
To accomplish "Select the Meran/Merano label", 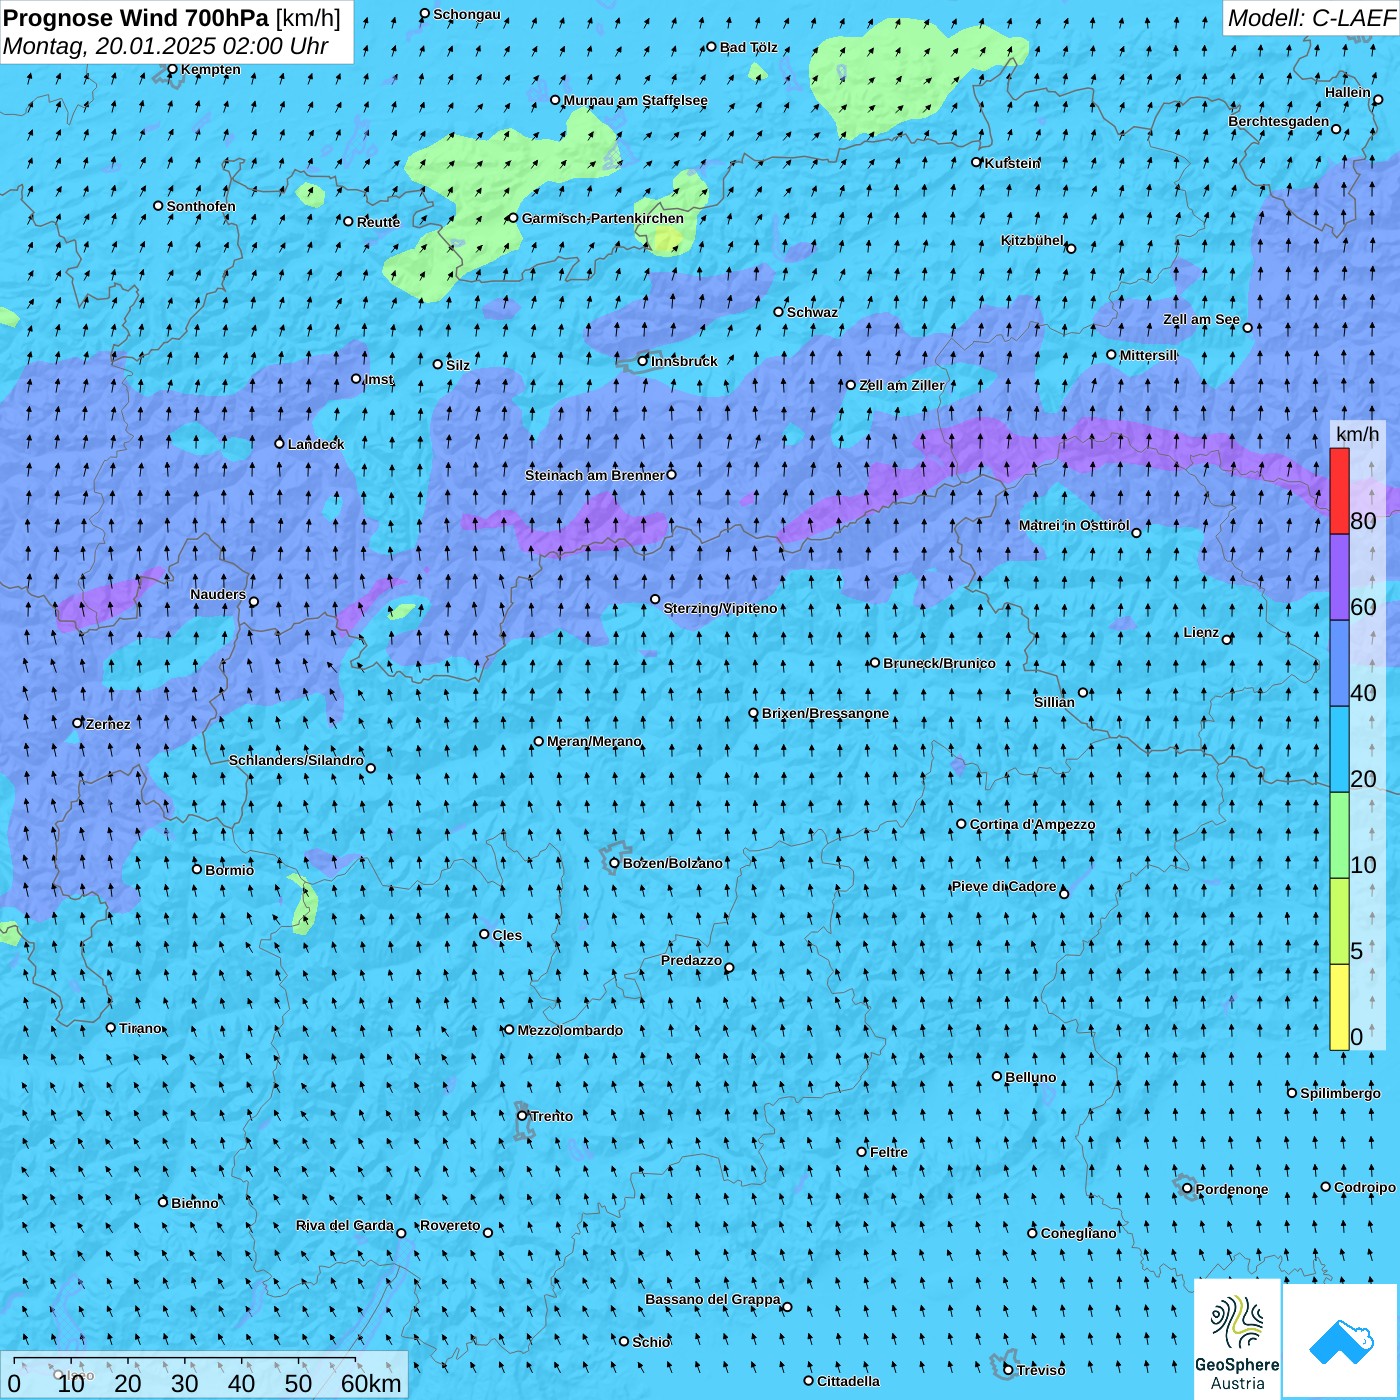I will [594, 741].
